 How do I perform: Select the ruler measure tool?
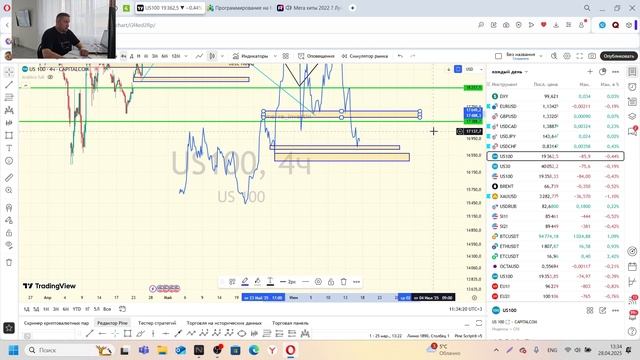tap(9, 178)
